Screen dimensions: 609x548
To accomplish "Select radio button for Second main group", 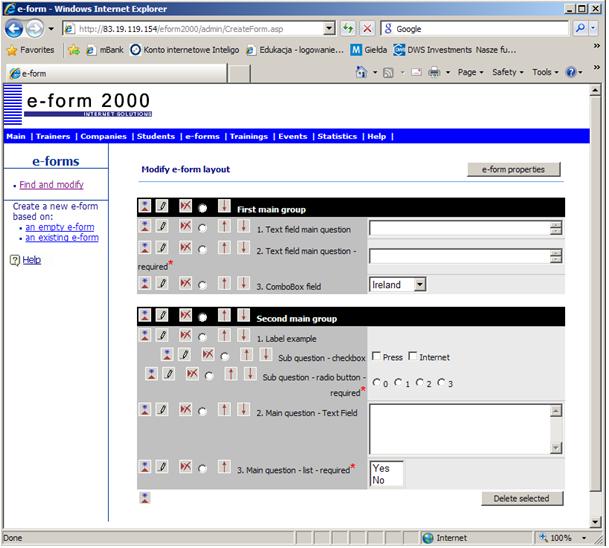I will click(x=202, y=318).
